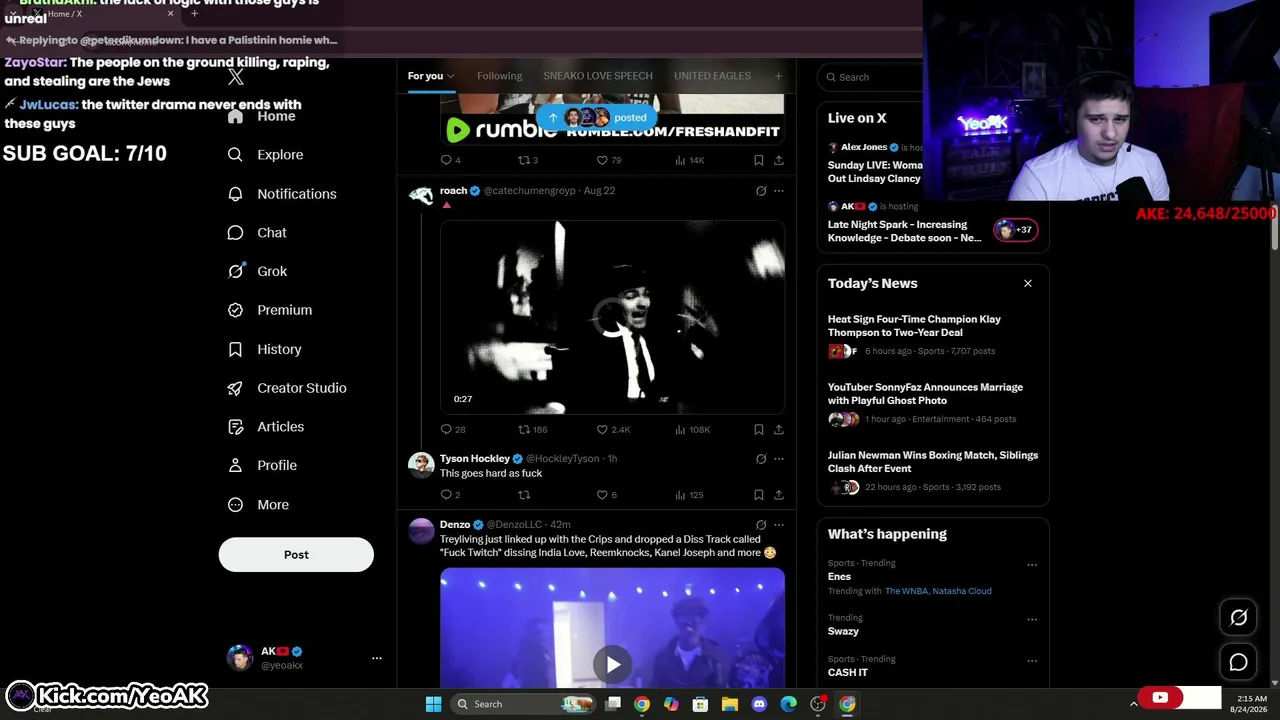Open more options on Tyson Hockley's post
1280x720 pixels.
(779, 459)
